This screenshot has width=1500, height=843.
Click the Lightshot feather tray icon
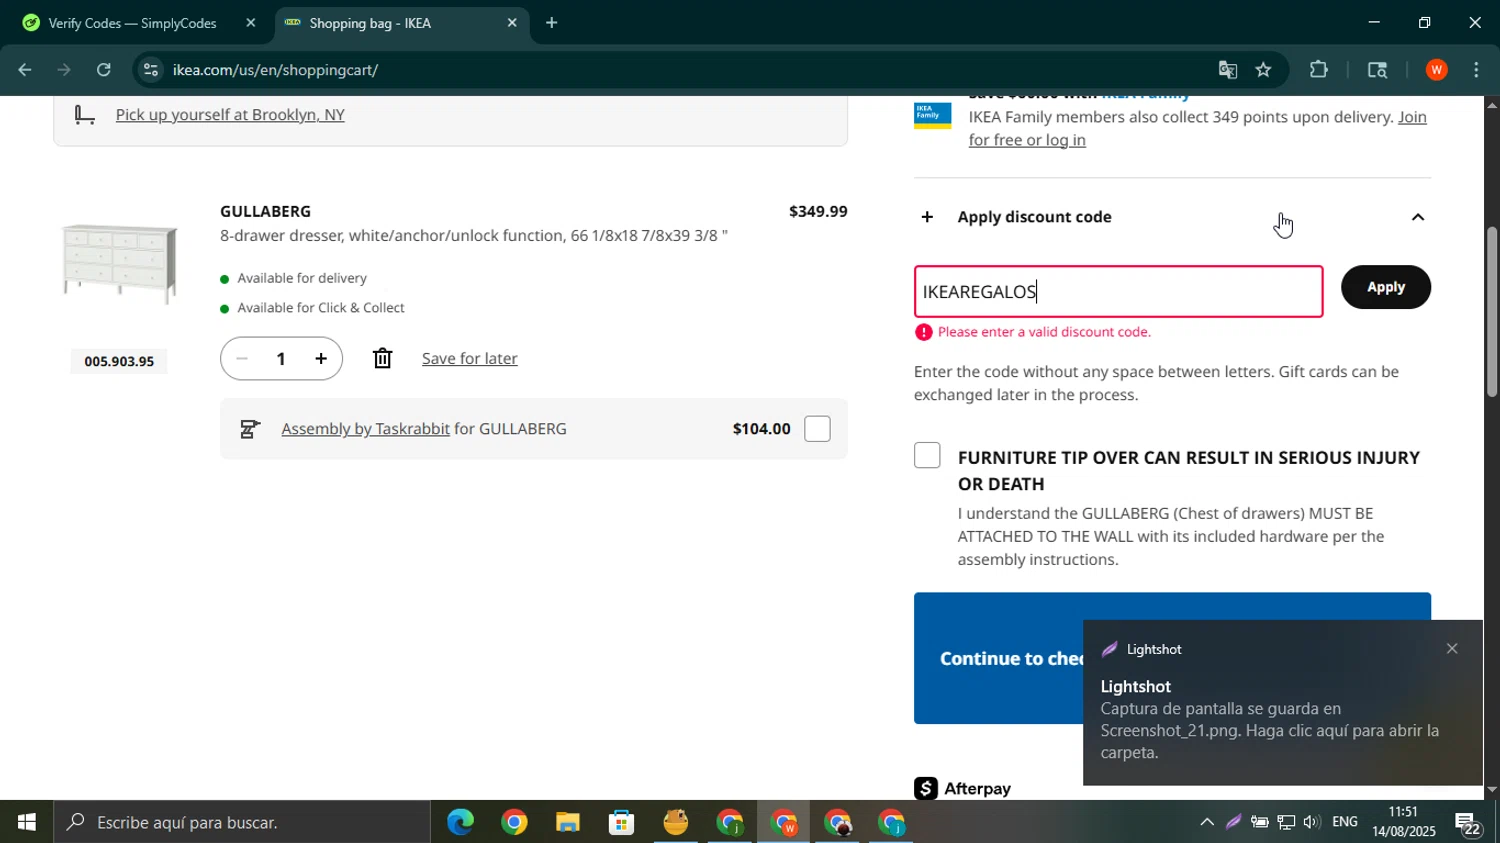tap(1233, 822)
